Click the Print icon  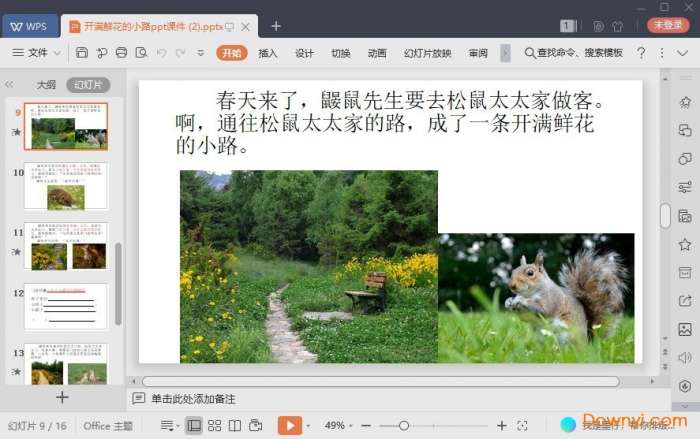point(121,53)
